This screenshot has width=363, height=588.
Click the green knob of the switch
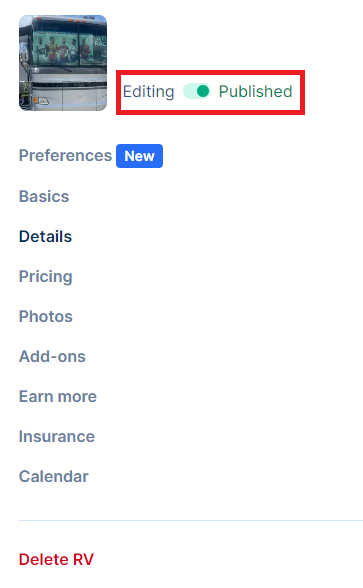point(203,91)
